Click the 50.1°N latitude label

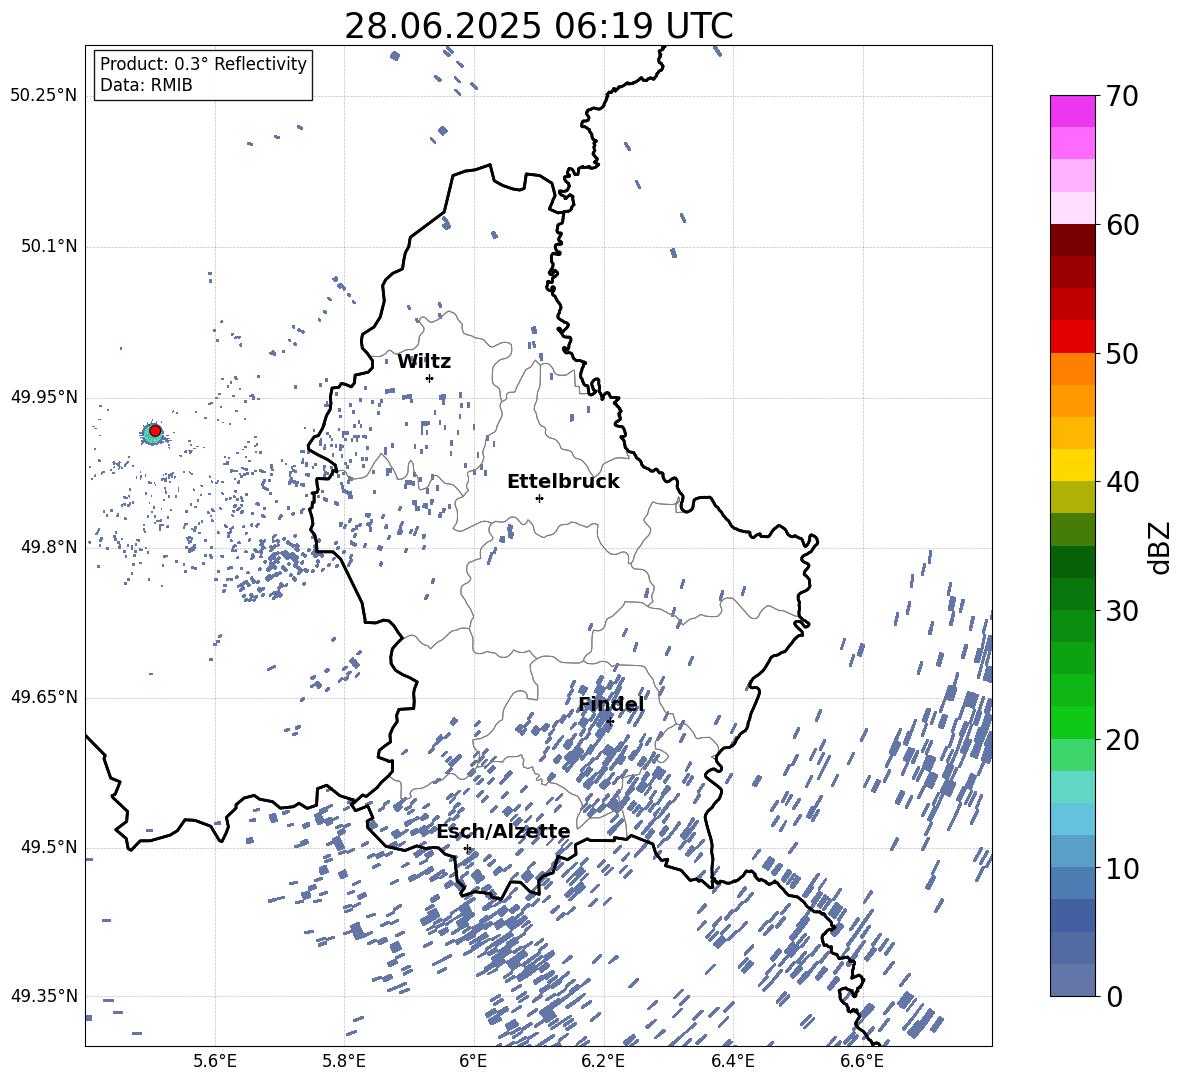[x=49, y=246]
